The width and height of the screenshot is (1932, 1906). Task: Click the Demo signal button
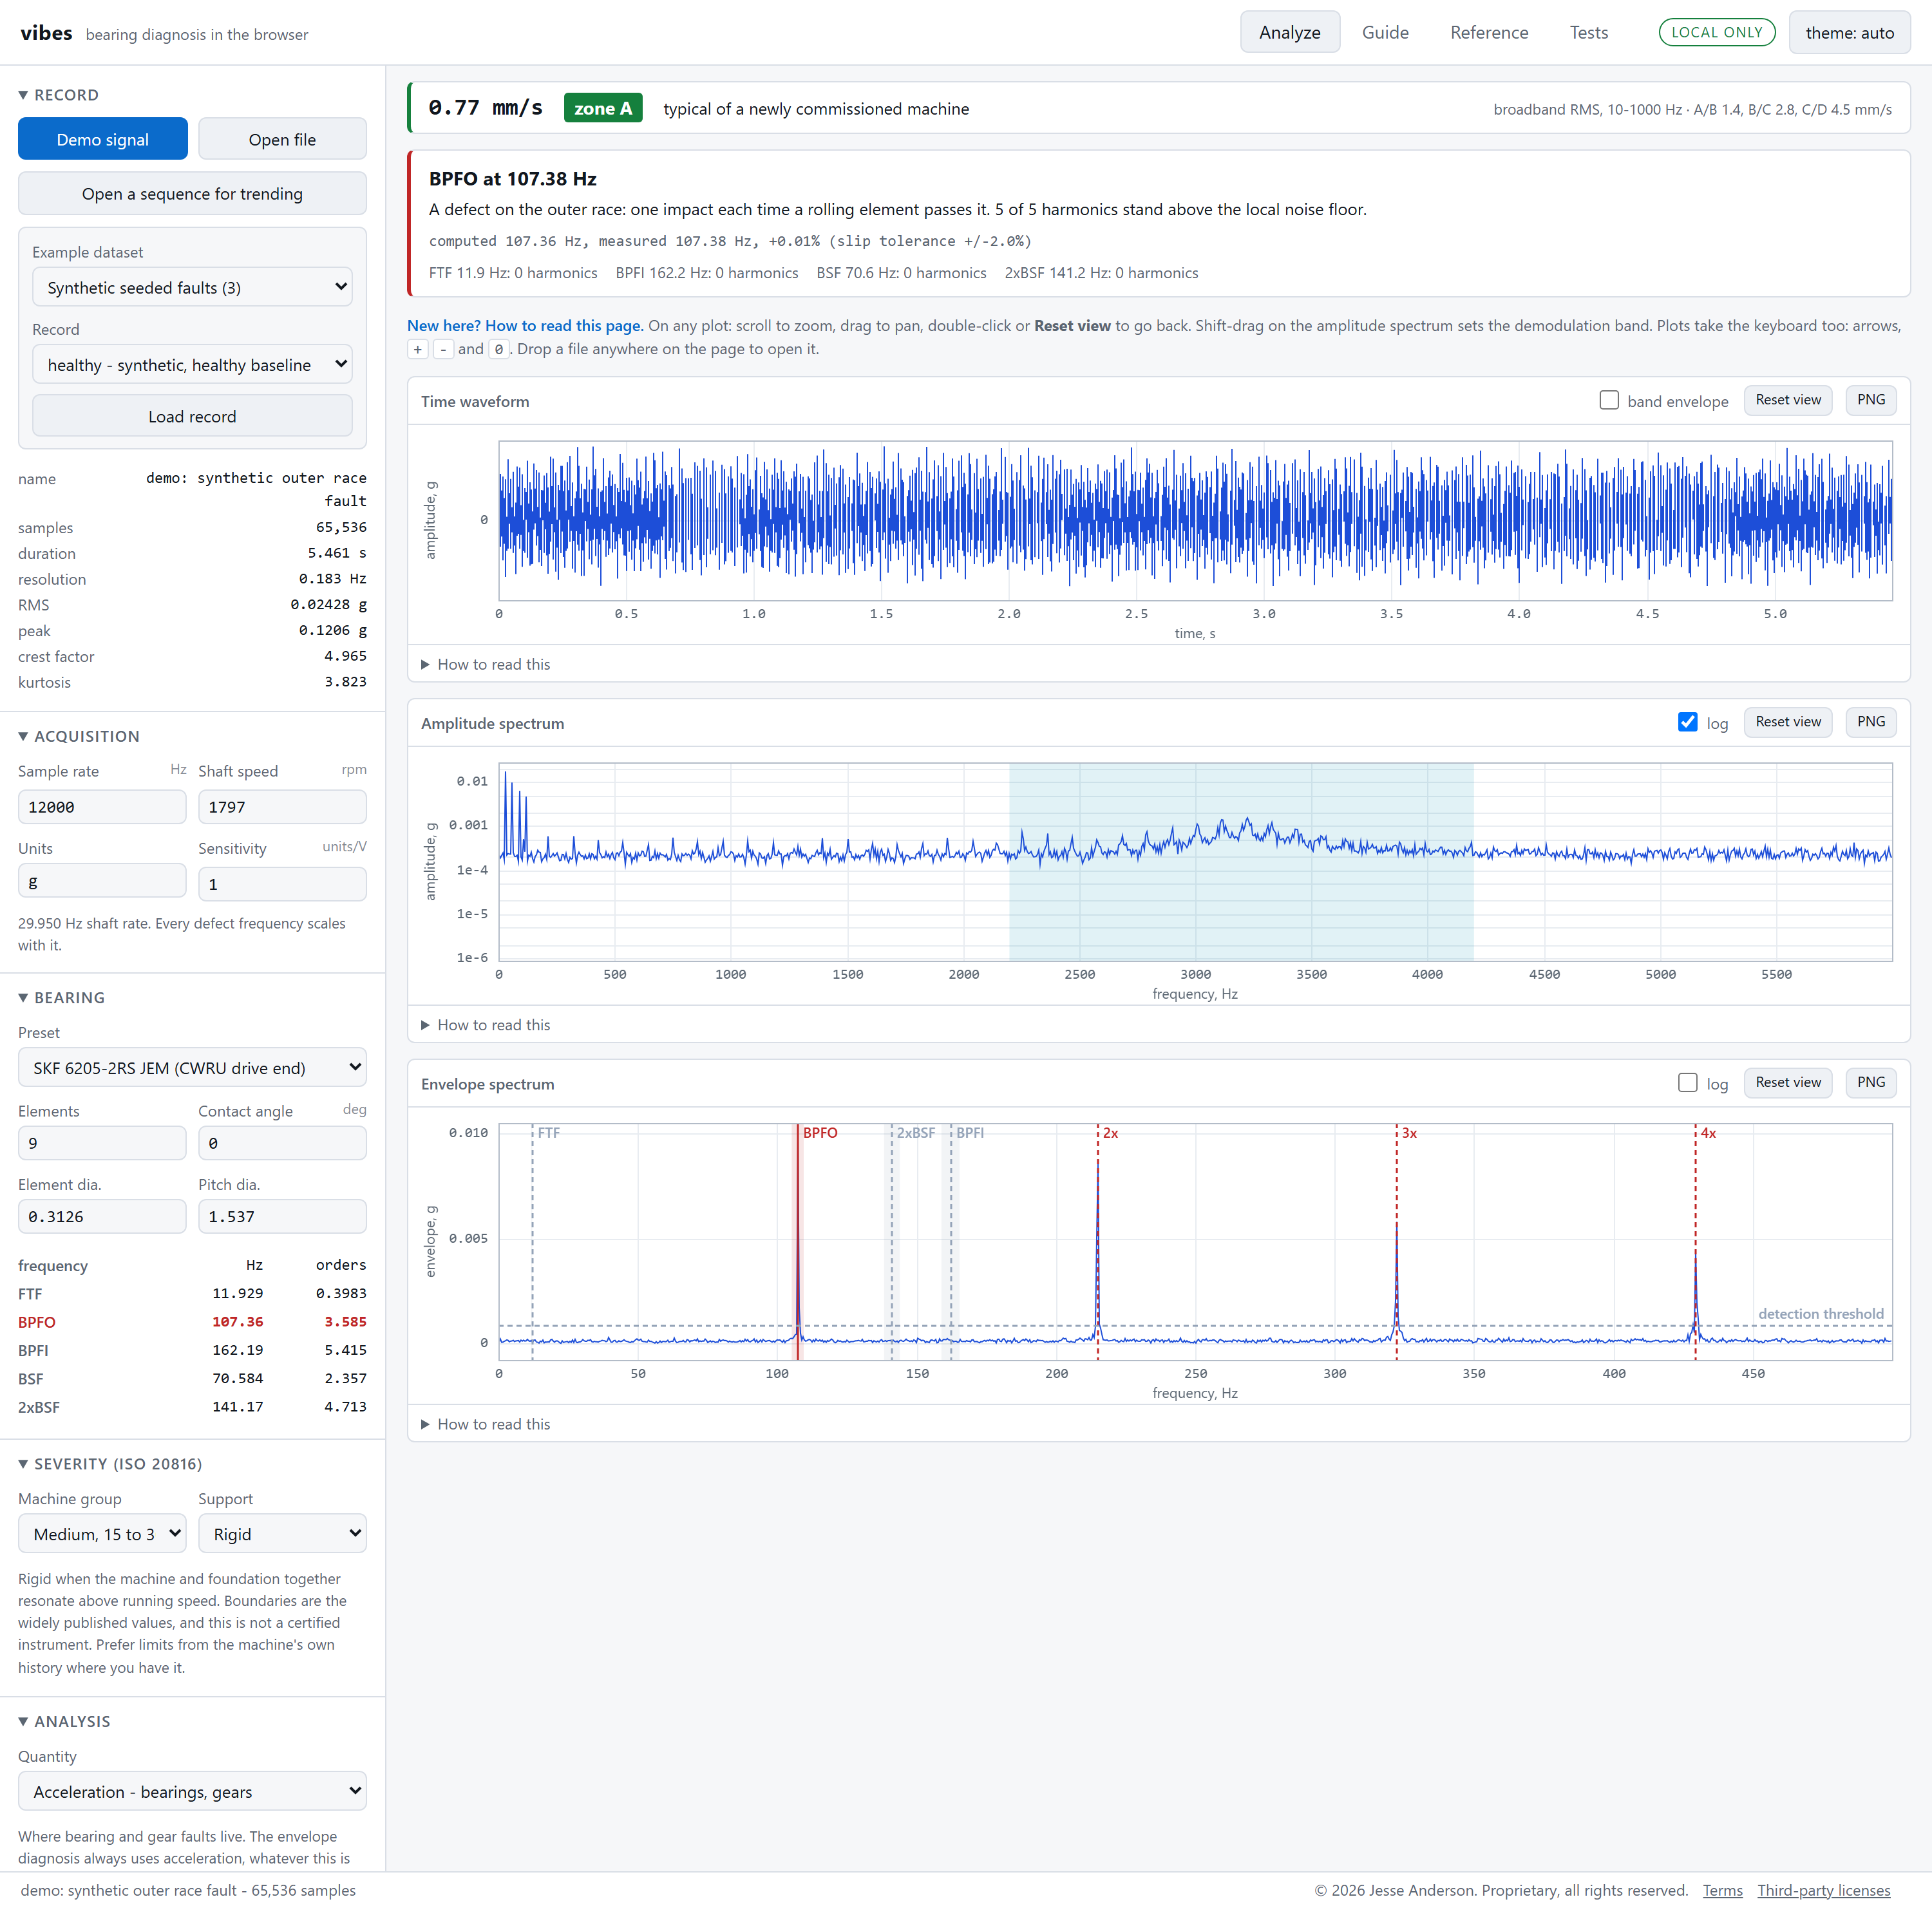point(102,139)
